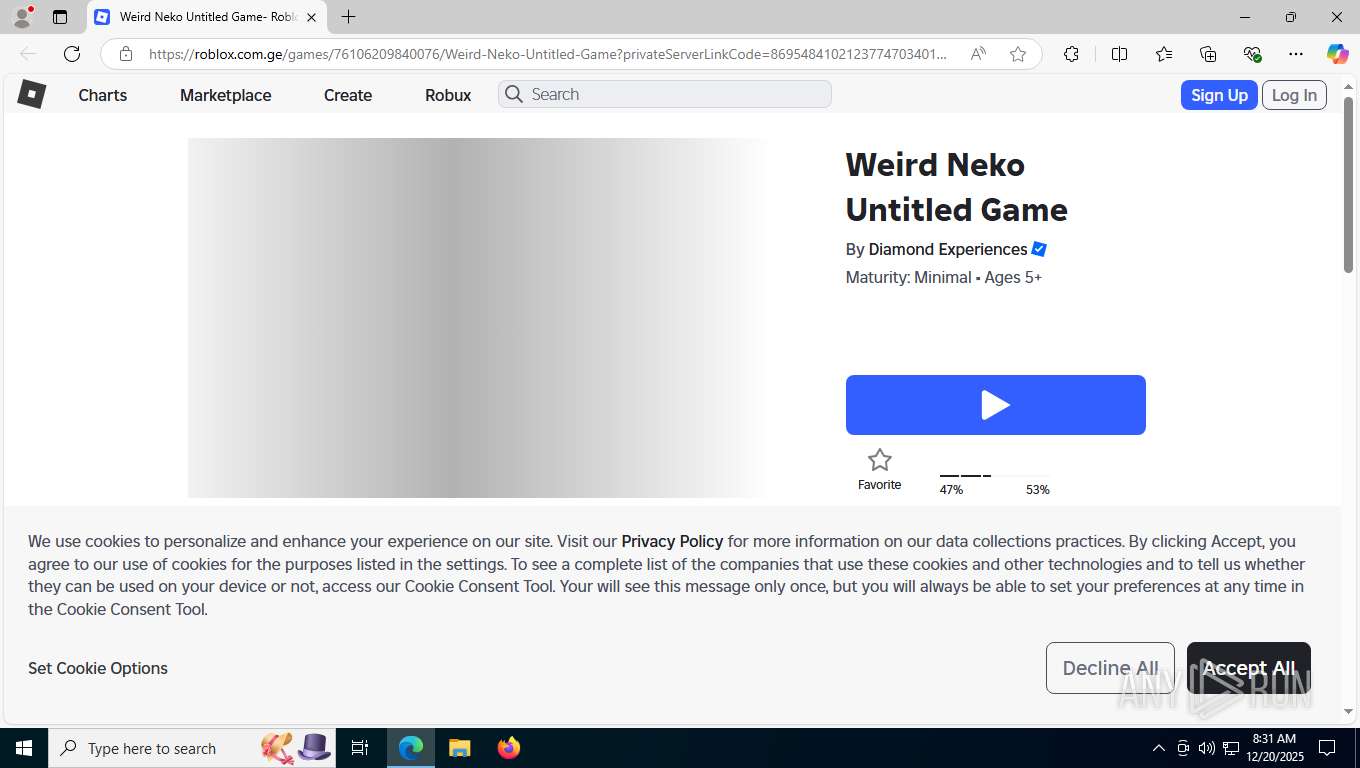This screenshot has height=768, width=1360.
Task: Click the search magnifier icon
Action: (514, 94)
